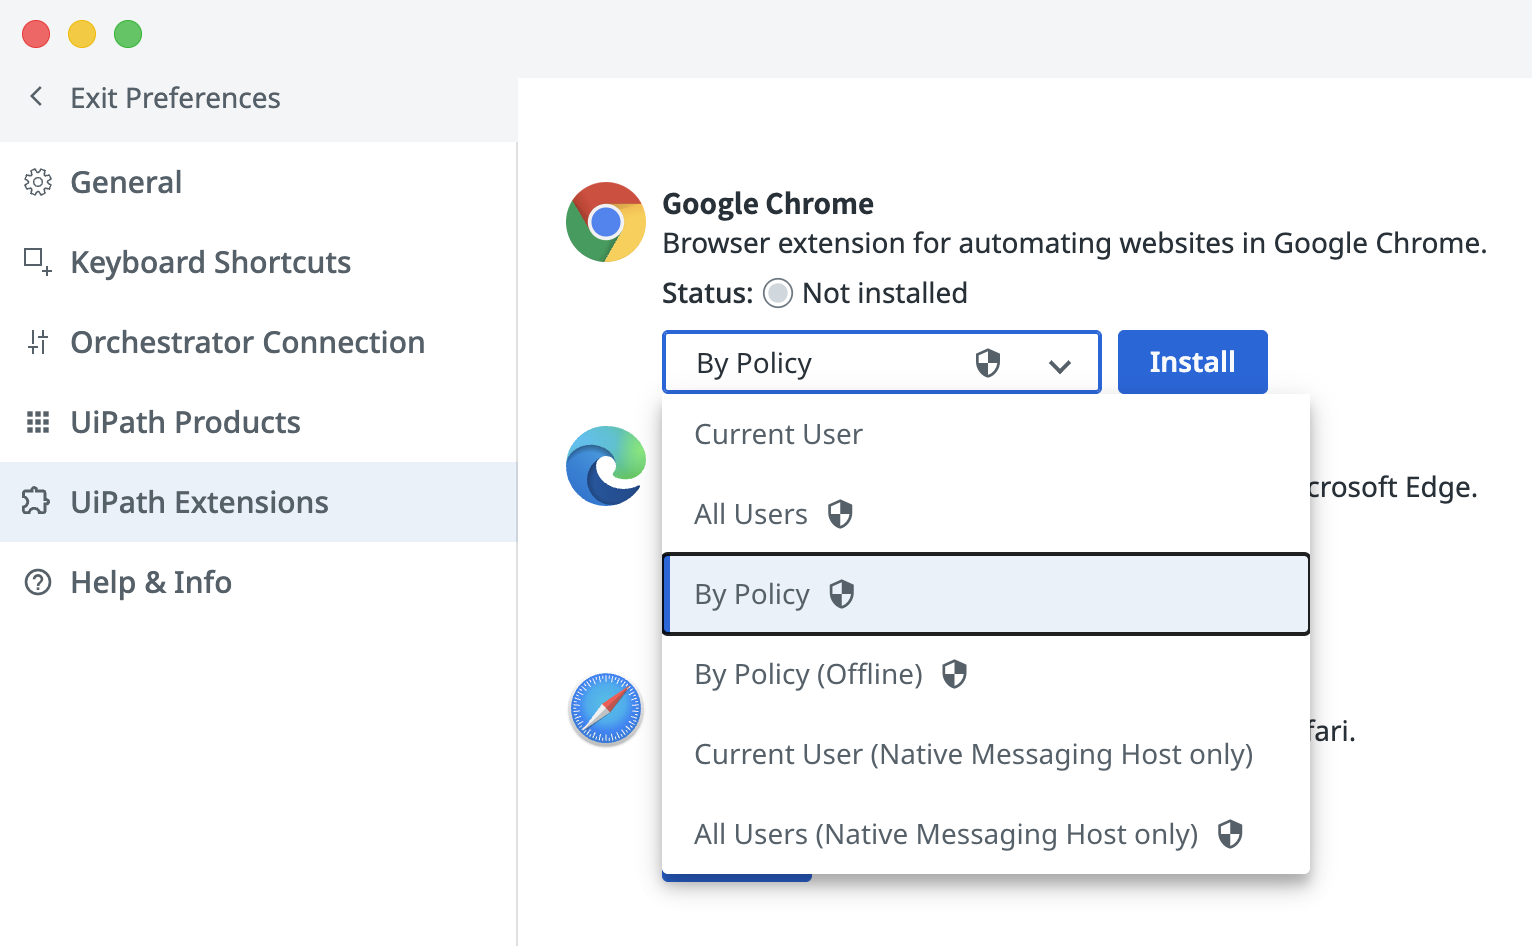Click the Microsoft Edge logo

[x=606, y=466]
